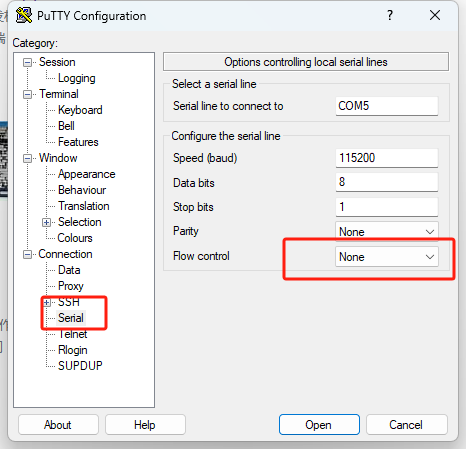This screenshot has height=449, width=466.
Task: Click the Speed (baud) input field
Action: [x=387, y=158]
